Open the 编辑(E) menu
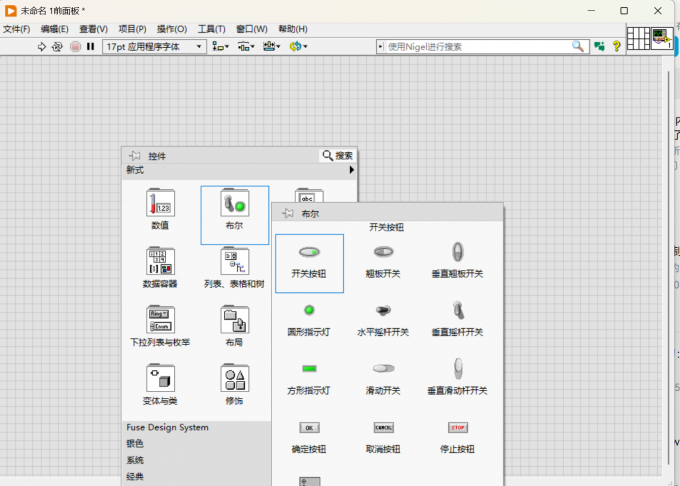Screen dimensions: 680x486 tap(55, 29)
